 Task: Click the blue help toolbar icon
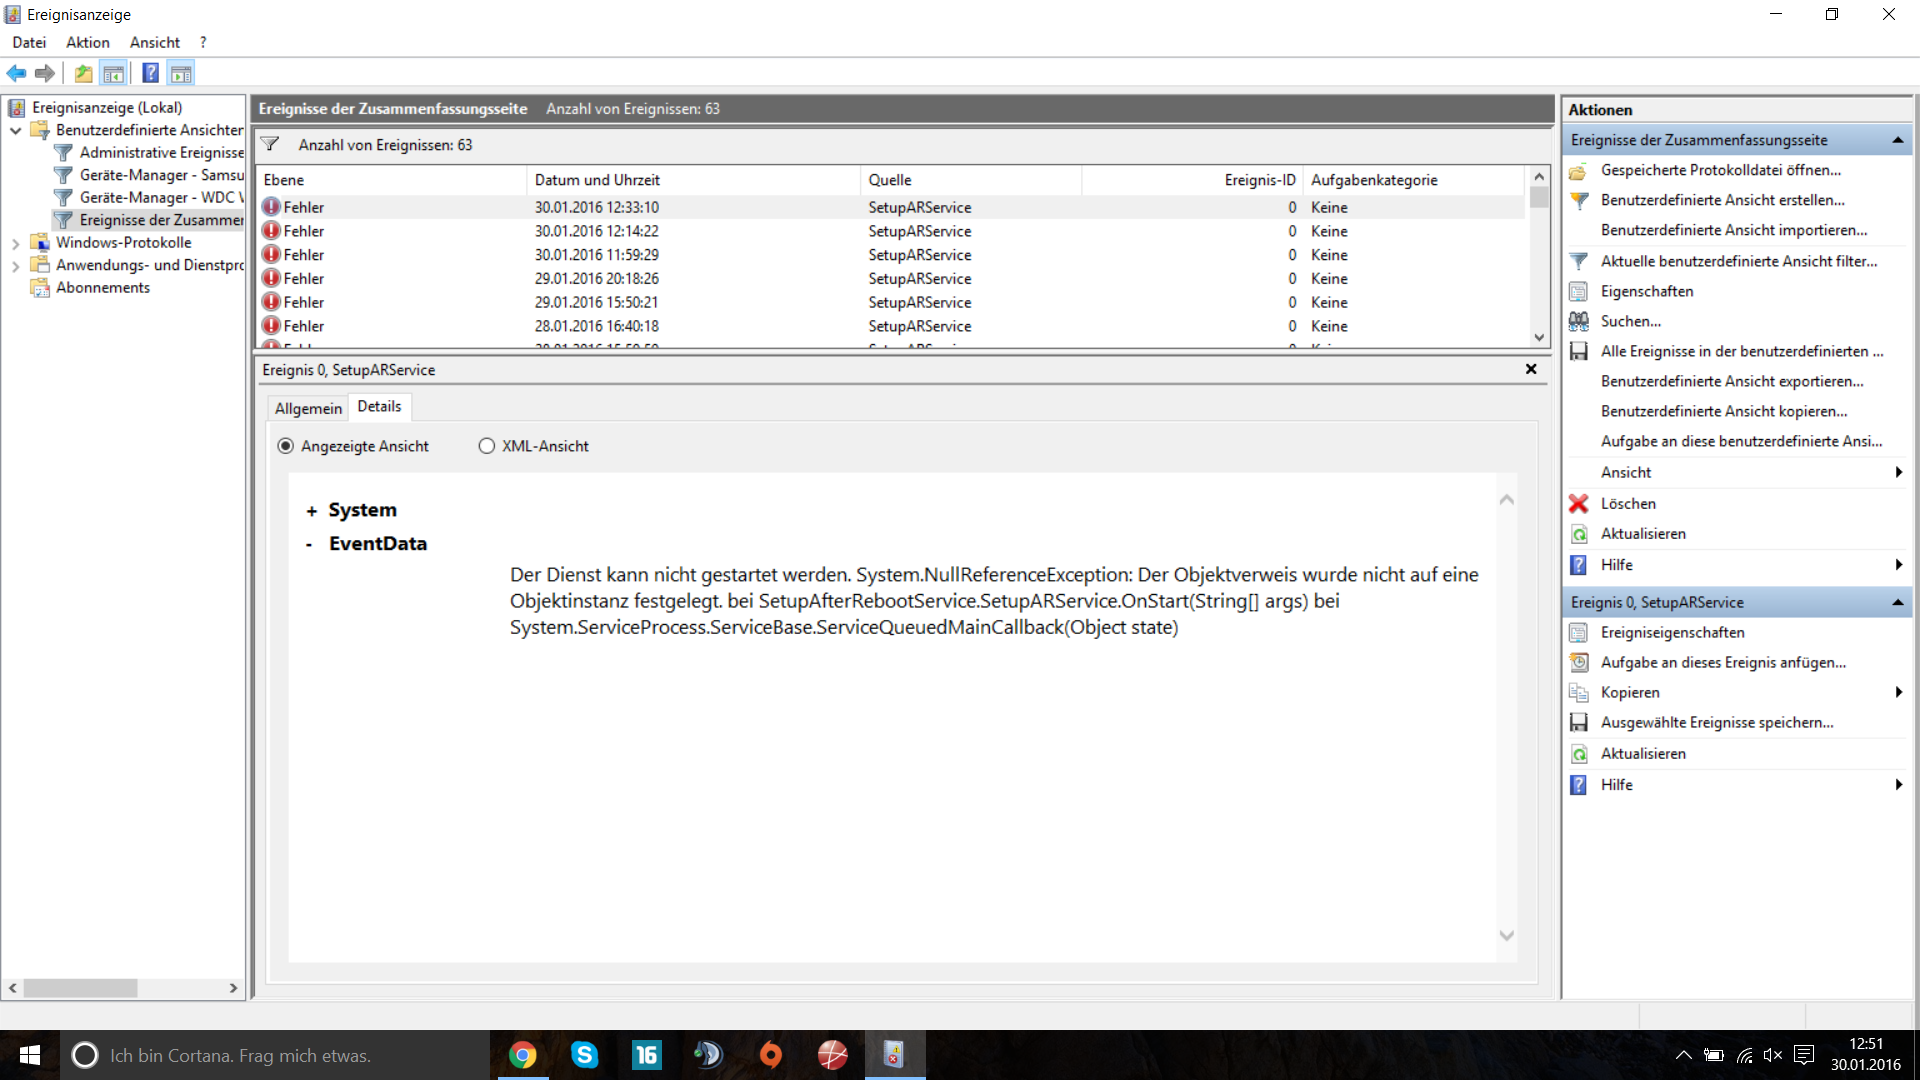click(x=150, y=73)
